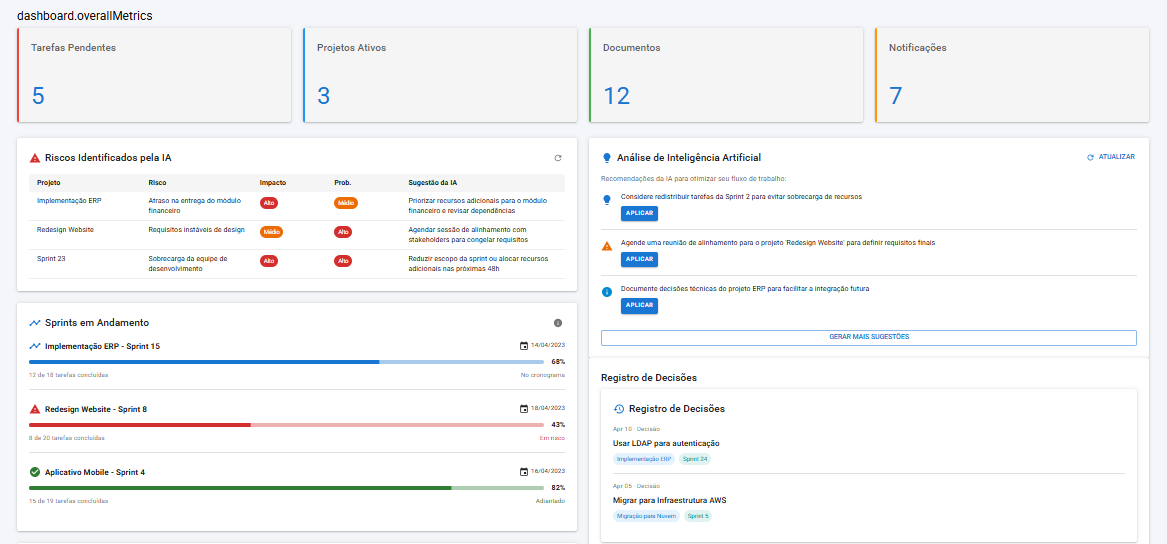Click the green check icon for Aplicativo Mobile
The width and height of the screenshot is (1167, 544).
[x=35, y=472]
